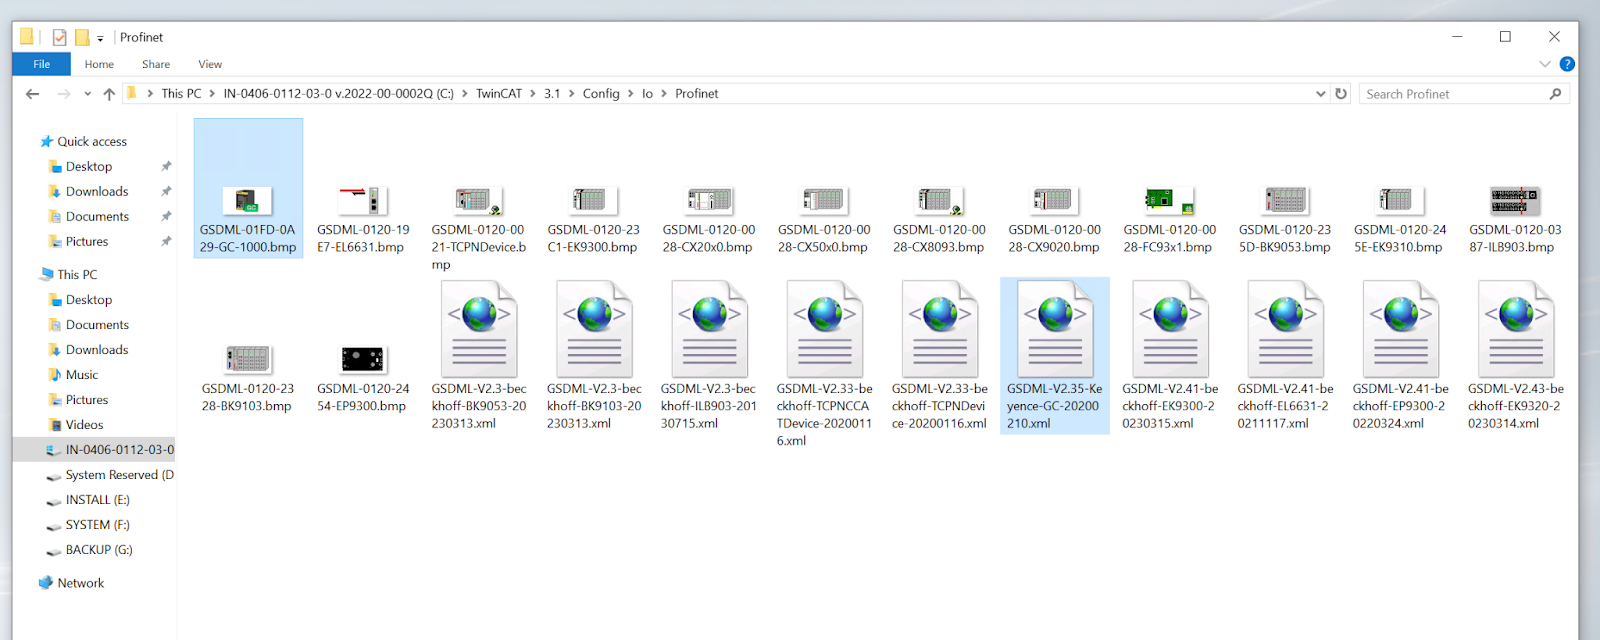Open Quick Access Toolbar customize dropdown
This screenshot has width=1600, height=640.
point(100,38)
